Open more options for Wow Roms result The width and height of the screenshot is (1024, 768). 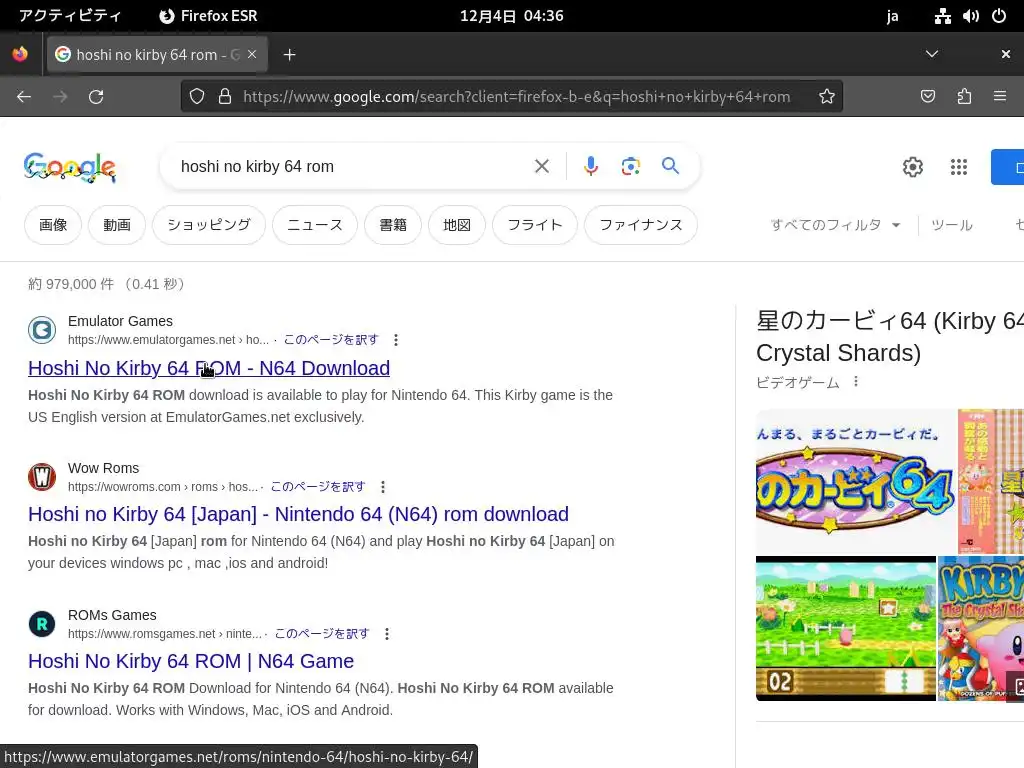click(383, 487)
